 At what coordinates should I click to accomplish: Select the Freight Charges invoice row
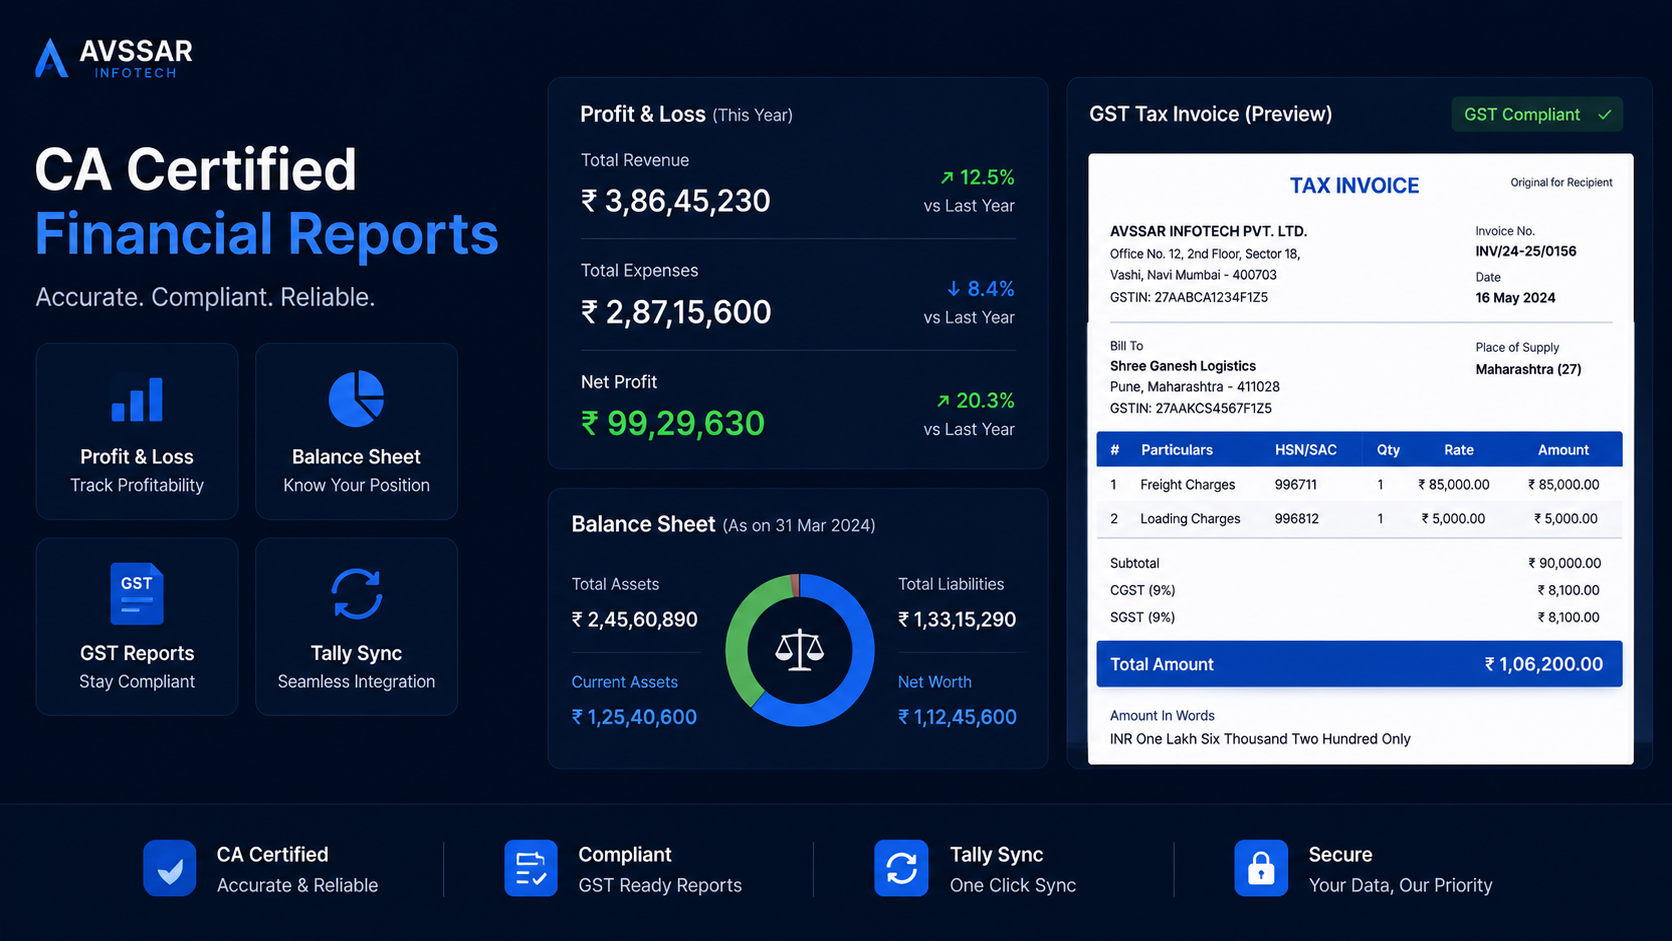[1359, 484]
